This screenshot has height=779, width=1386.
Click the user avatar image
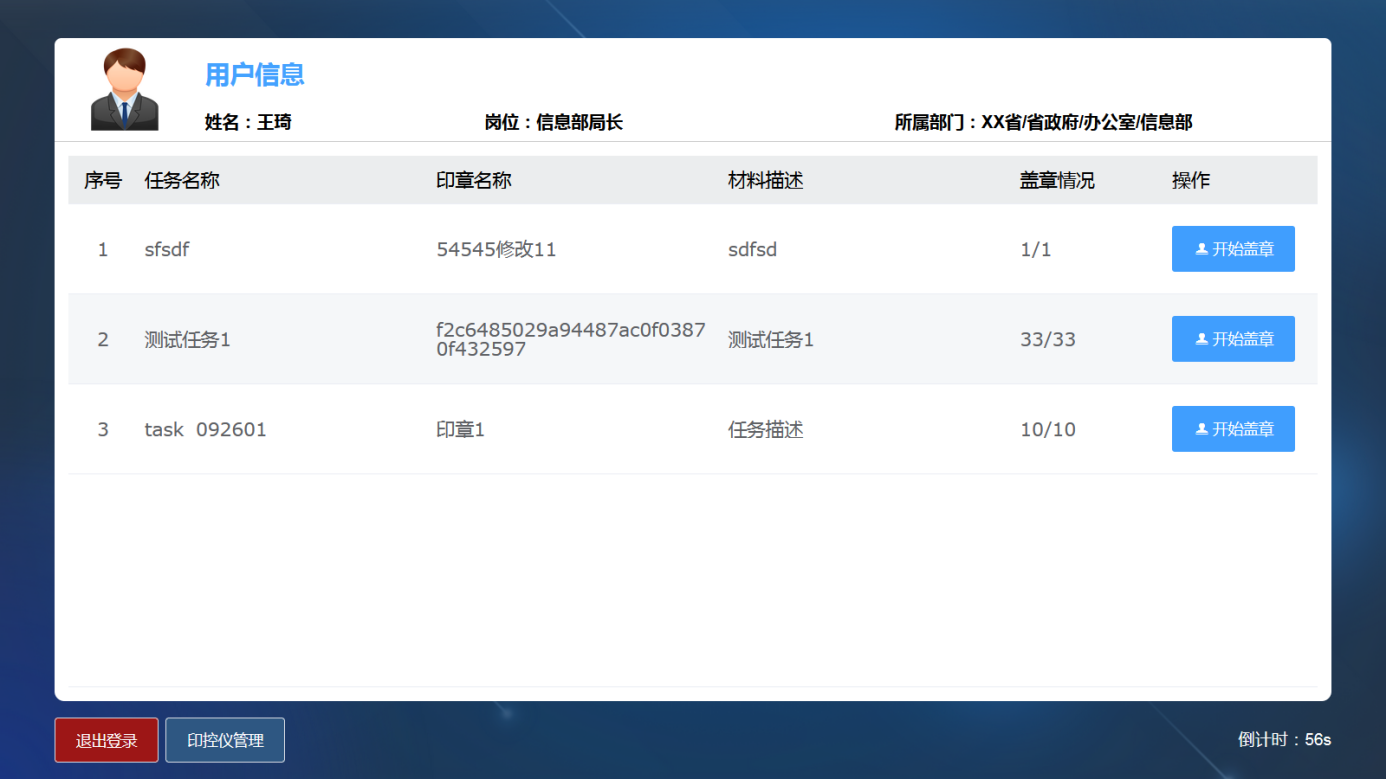click(x=125, y=89)
